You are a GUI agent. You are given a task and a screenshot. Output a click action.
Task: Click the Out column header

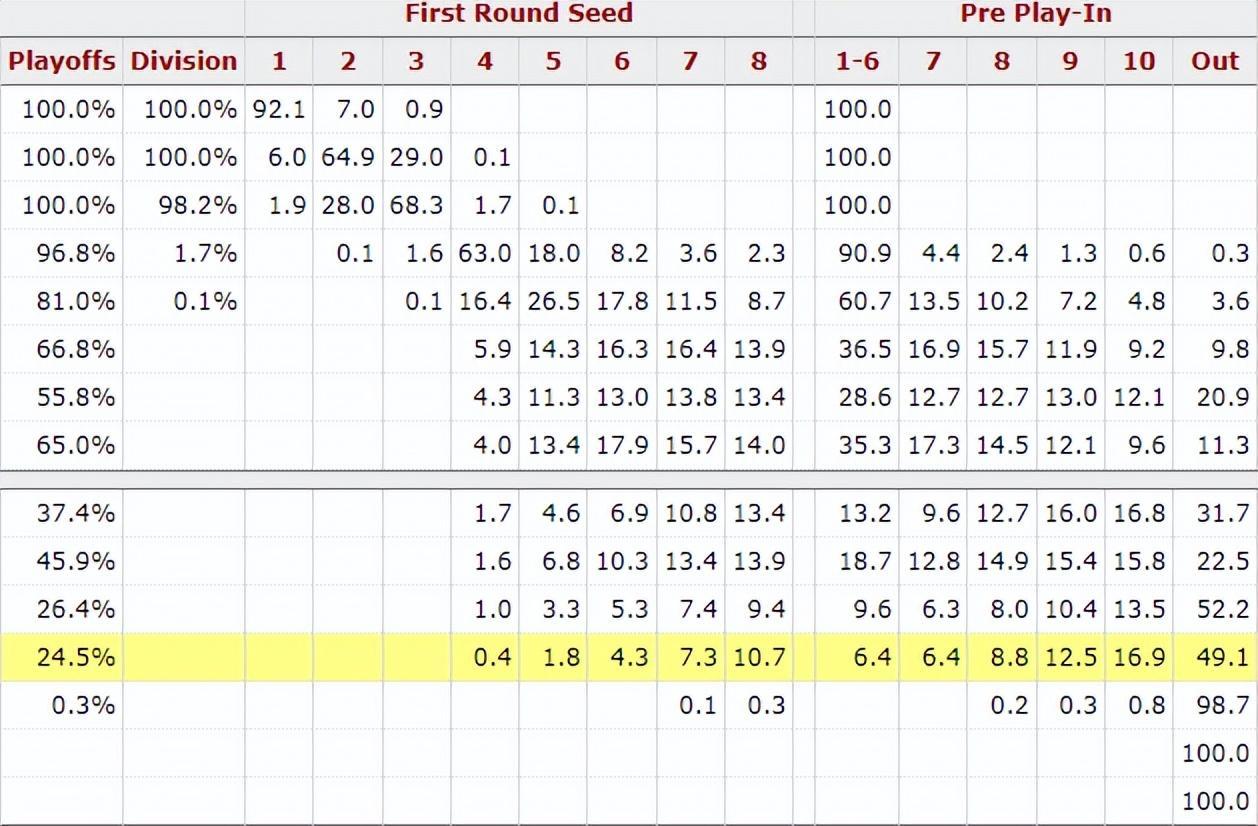(x=1214, y=61)
